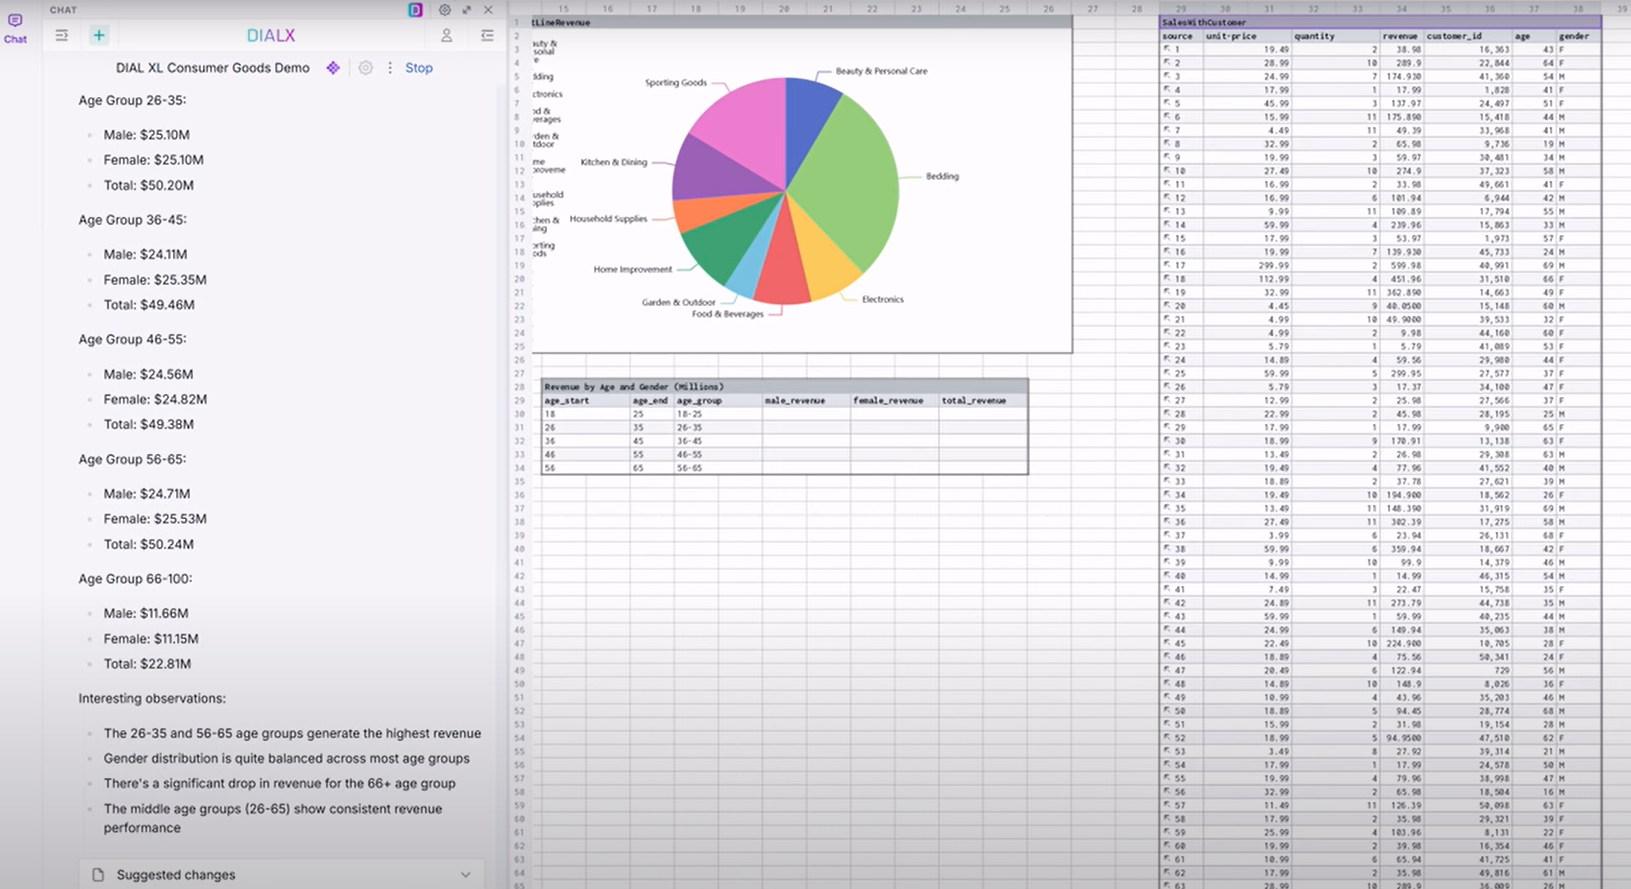Viewport: 1631px width, 889px height.
Task: Click the age_group cell showing 18-25
Action: click(690, 414)
